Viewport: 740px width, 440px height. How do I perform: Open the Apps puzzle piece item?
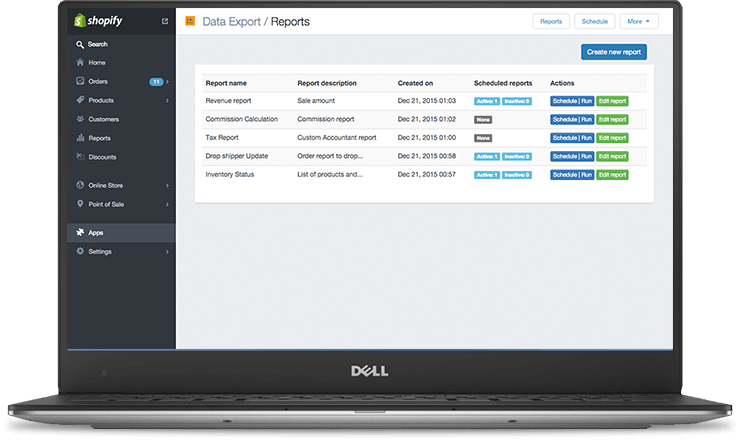[x=95, y=233]
